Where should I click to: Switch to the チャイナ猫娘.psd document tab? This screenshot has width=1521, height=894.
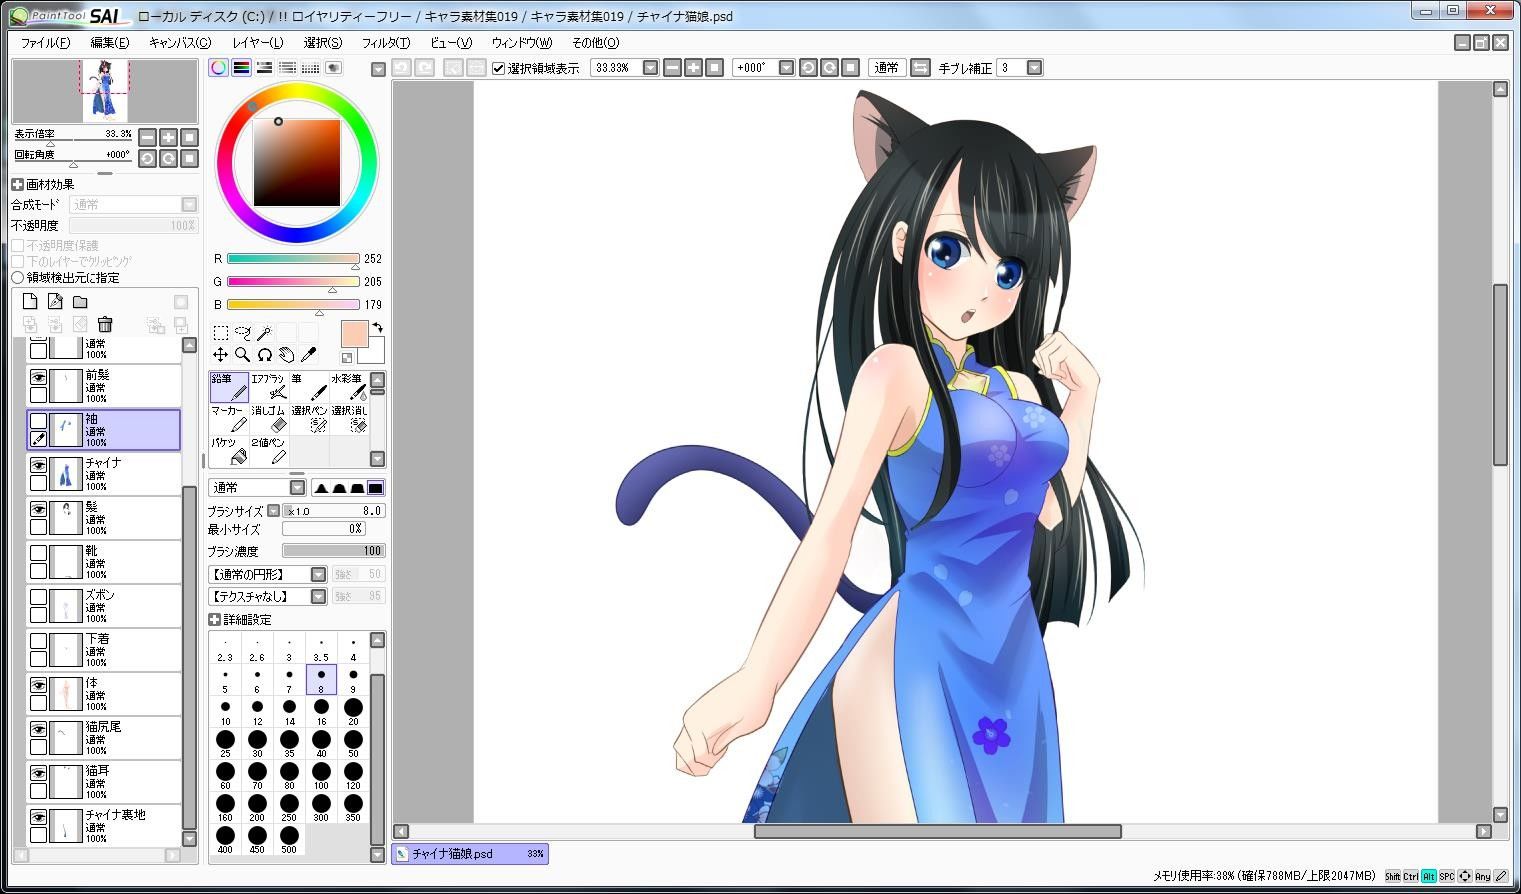tap(469, 854)
